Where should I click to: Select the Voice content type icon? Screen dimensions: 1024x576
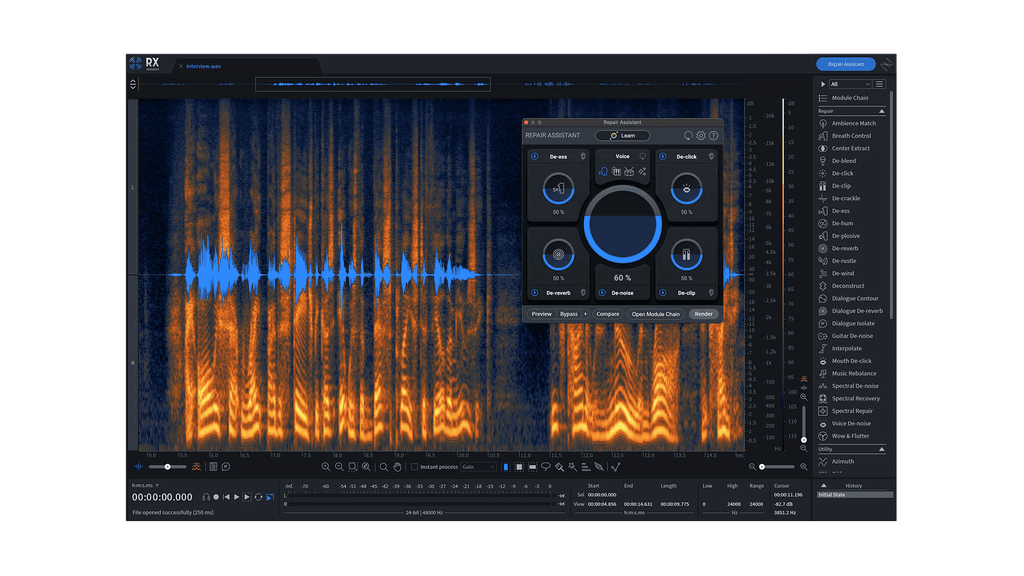[x=603, y=170]
